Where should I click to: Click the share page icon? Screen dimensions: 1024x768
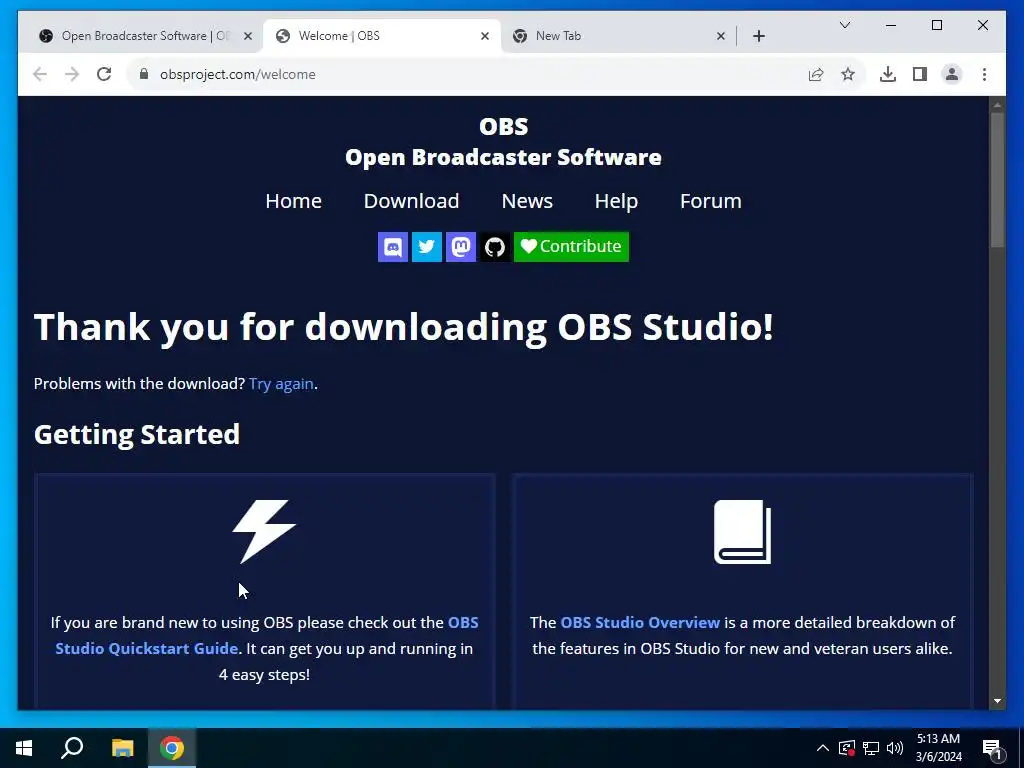pos(816,74)
